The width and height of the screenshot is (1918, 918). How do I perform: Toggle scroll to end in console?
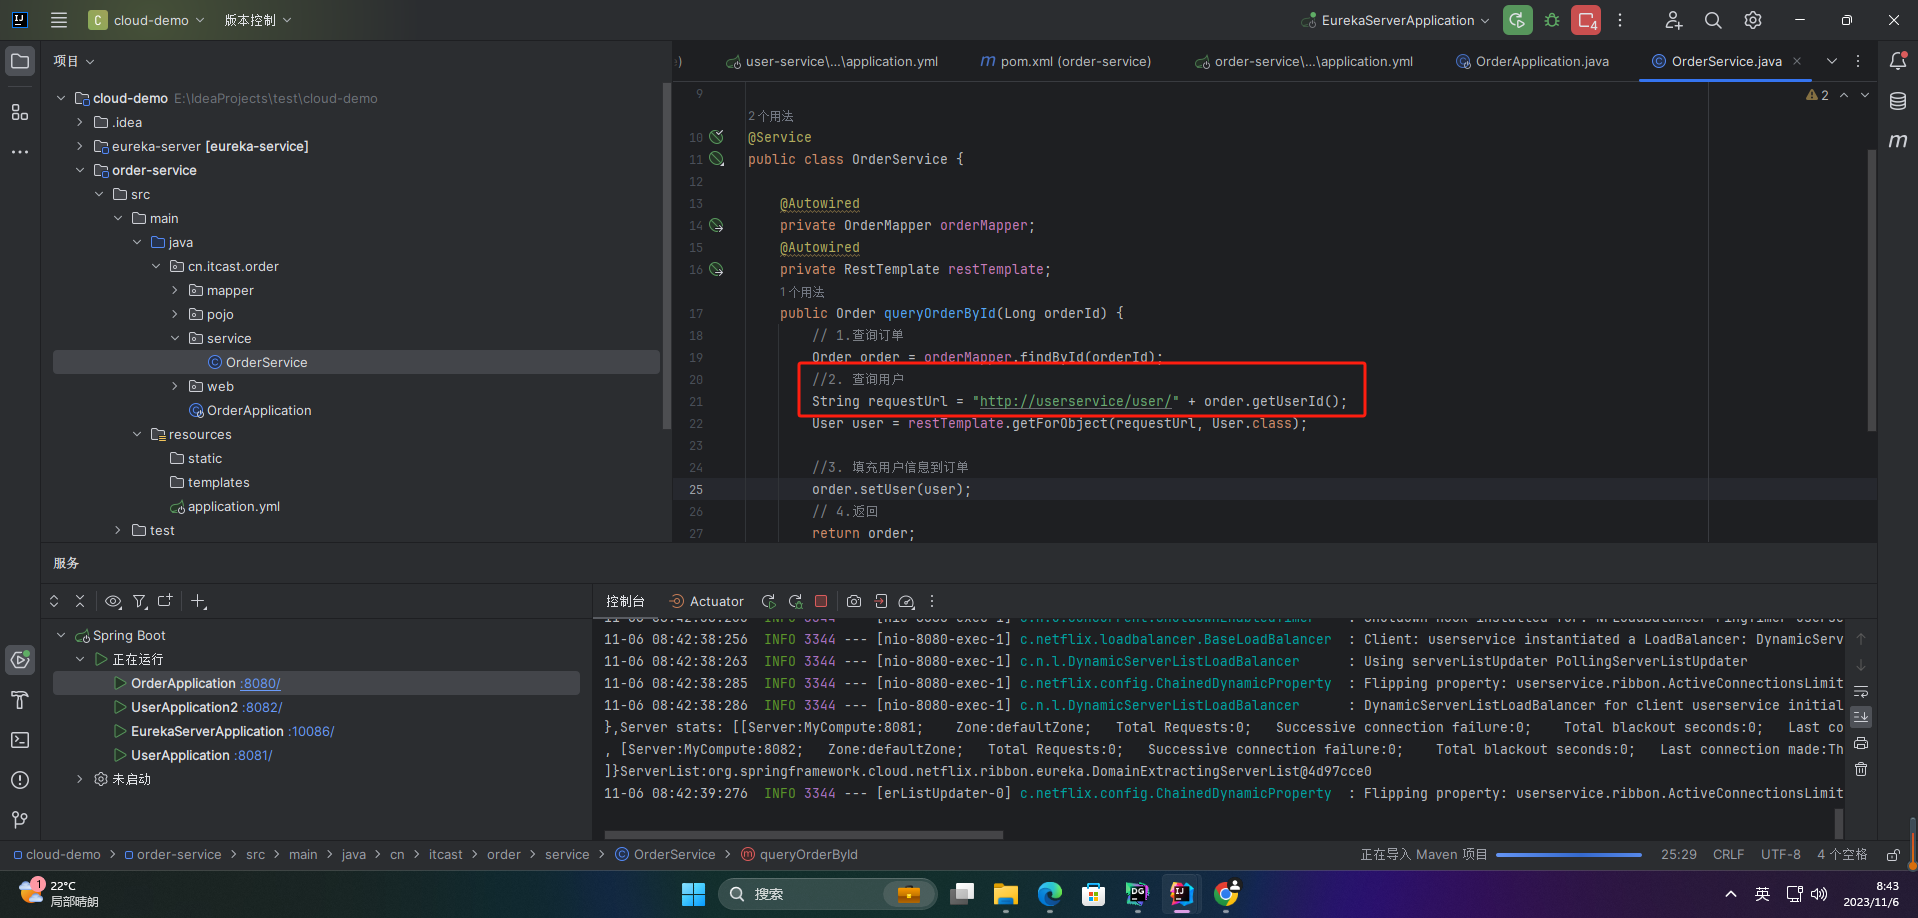coord(1861,717)
